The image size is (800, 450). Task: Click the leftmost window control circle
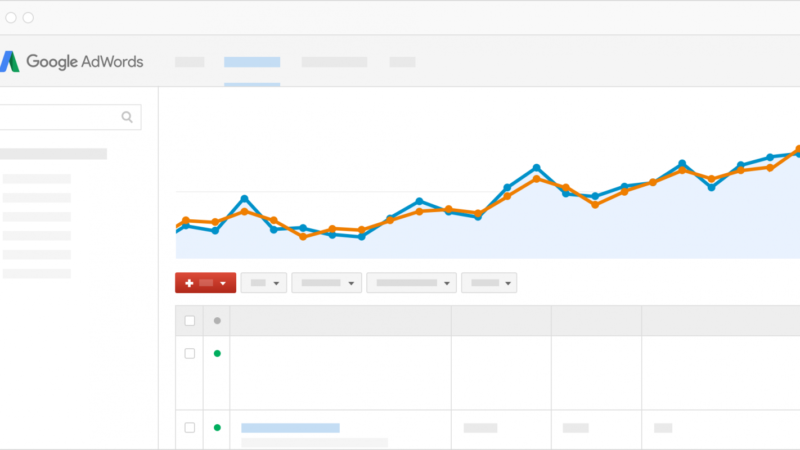click(8, 18)
